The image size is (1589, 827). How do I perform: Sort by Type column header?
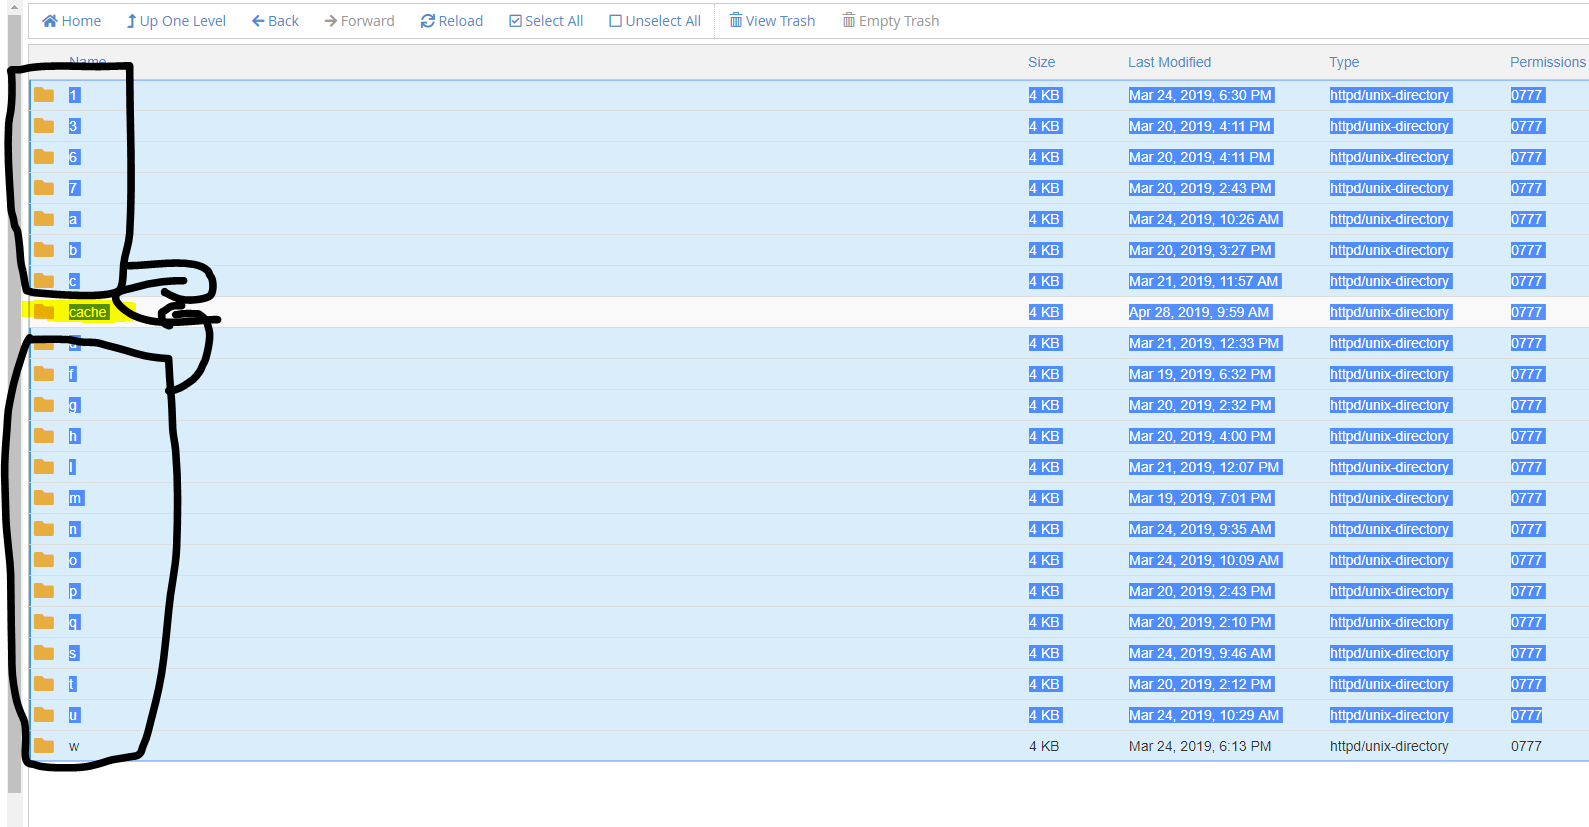click(1343, 62)
